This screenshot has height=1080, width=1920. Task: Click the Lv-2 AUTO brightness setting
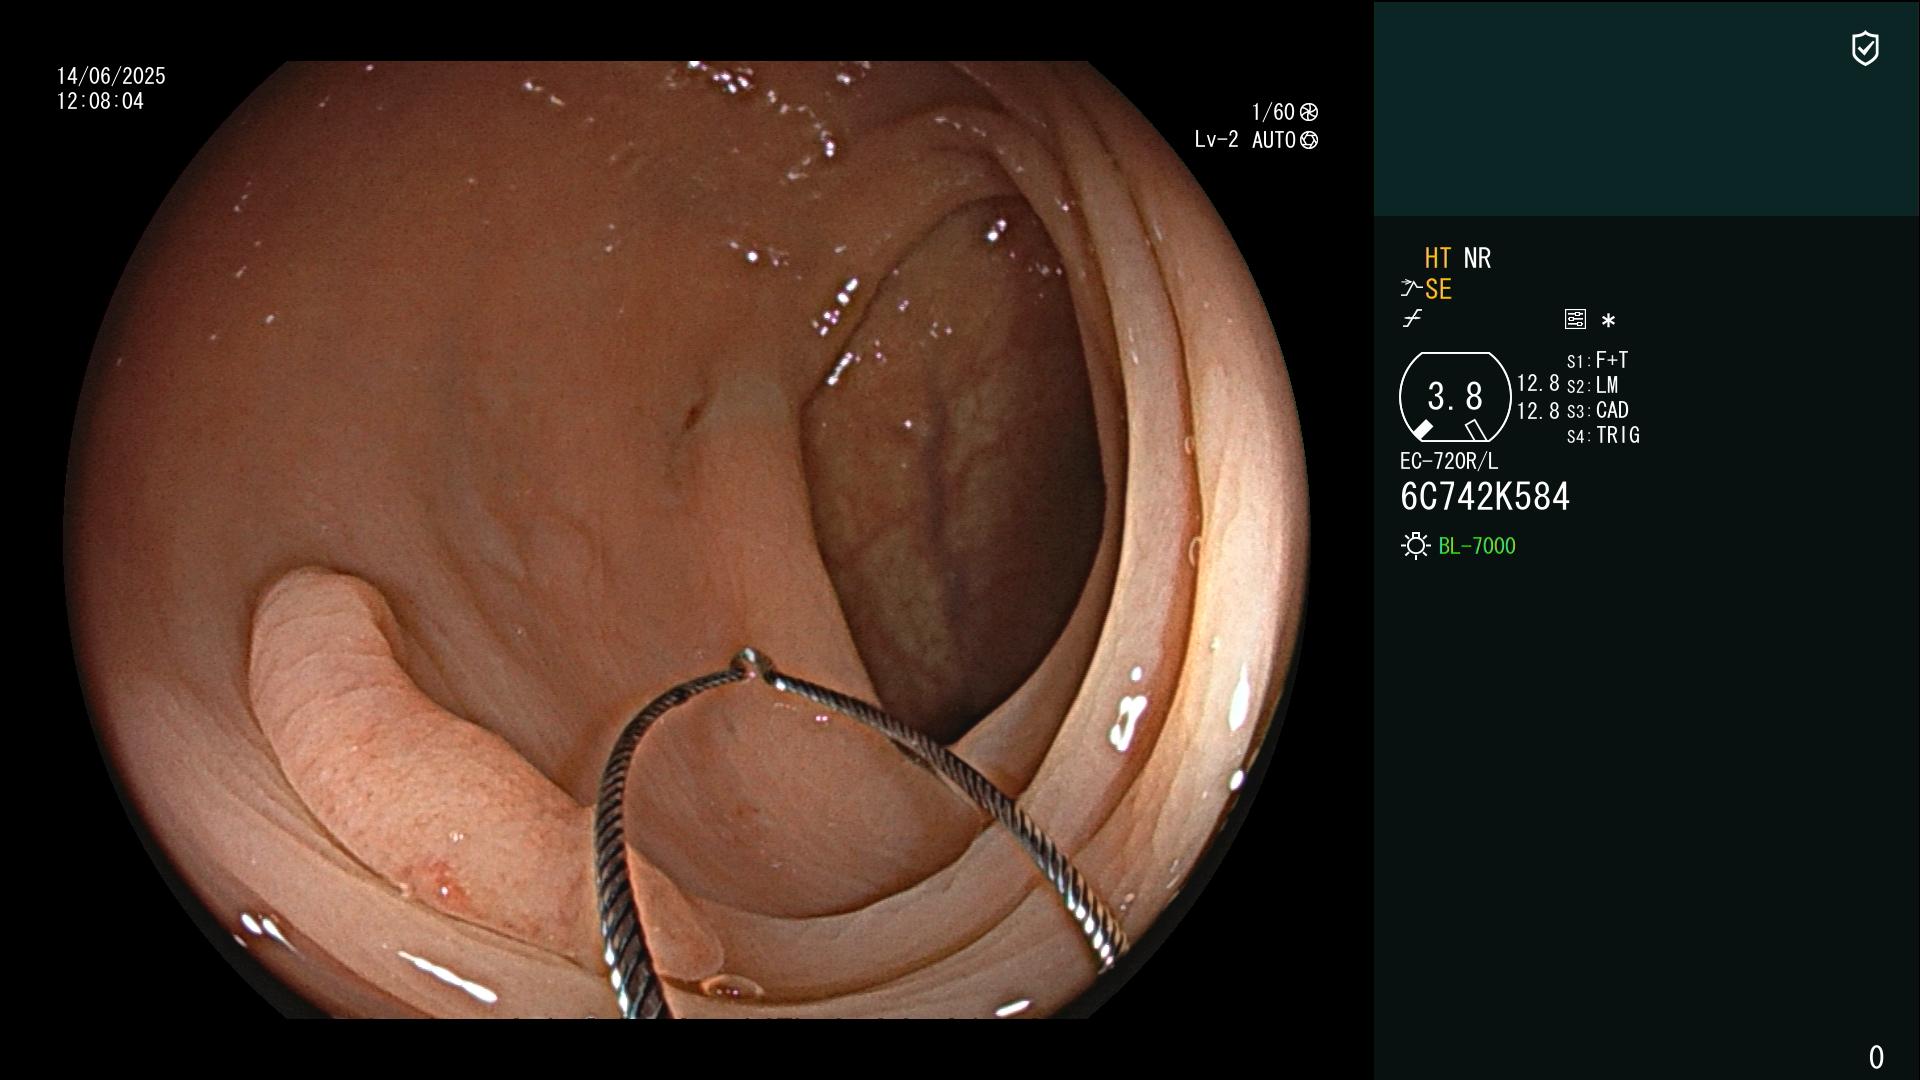click(1245, 140)
